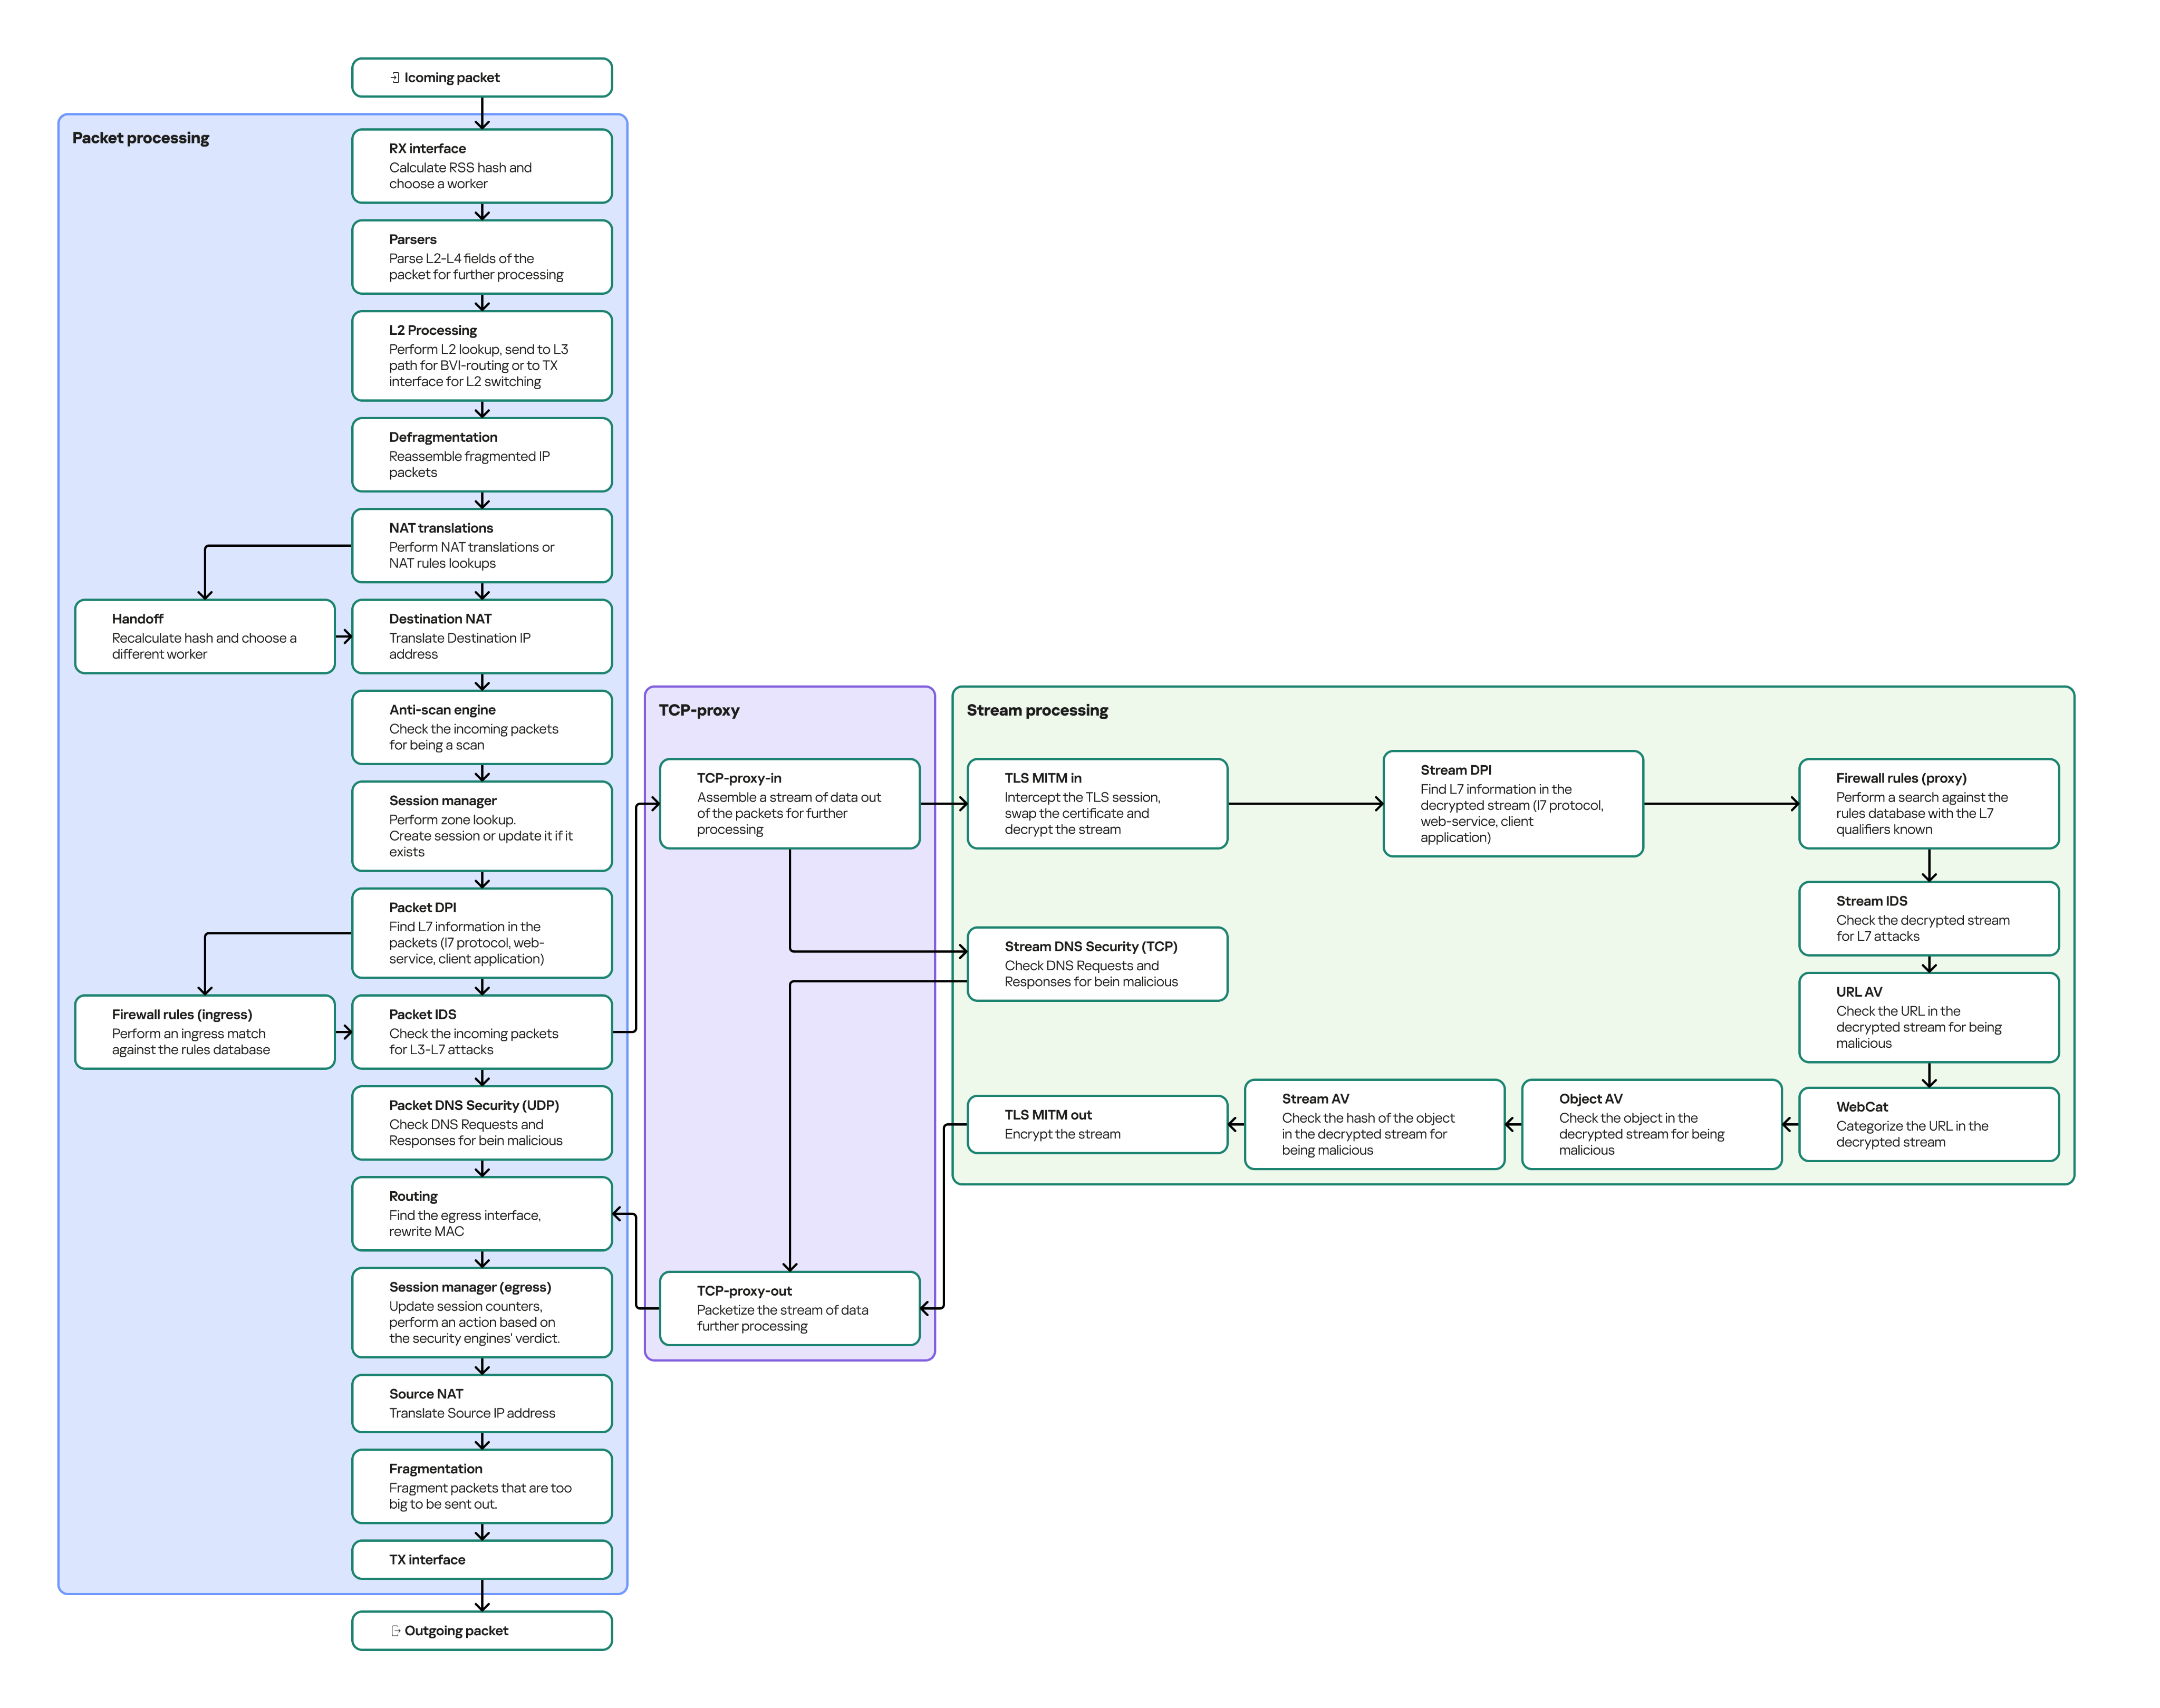Select the TX interface block
The image size is (2160, 1708).
point(482,1560)
